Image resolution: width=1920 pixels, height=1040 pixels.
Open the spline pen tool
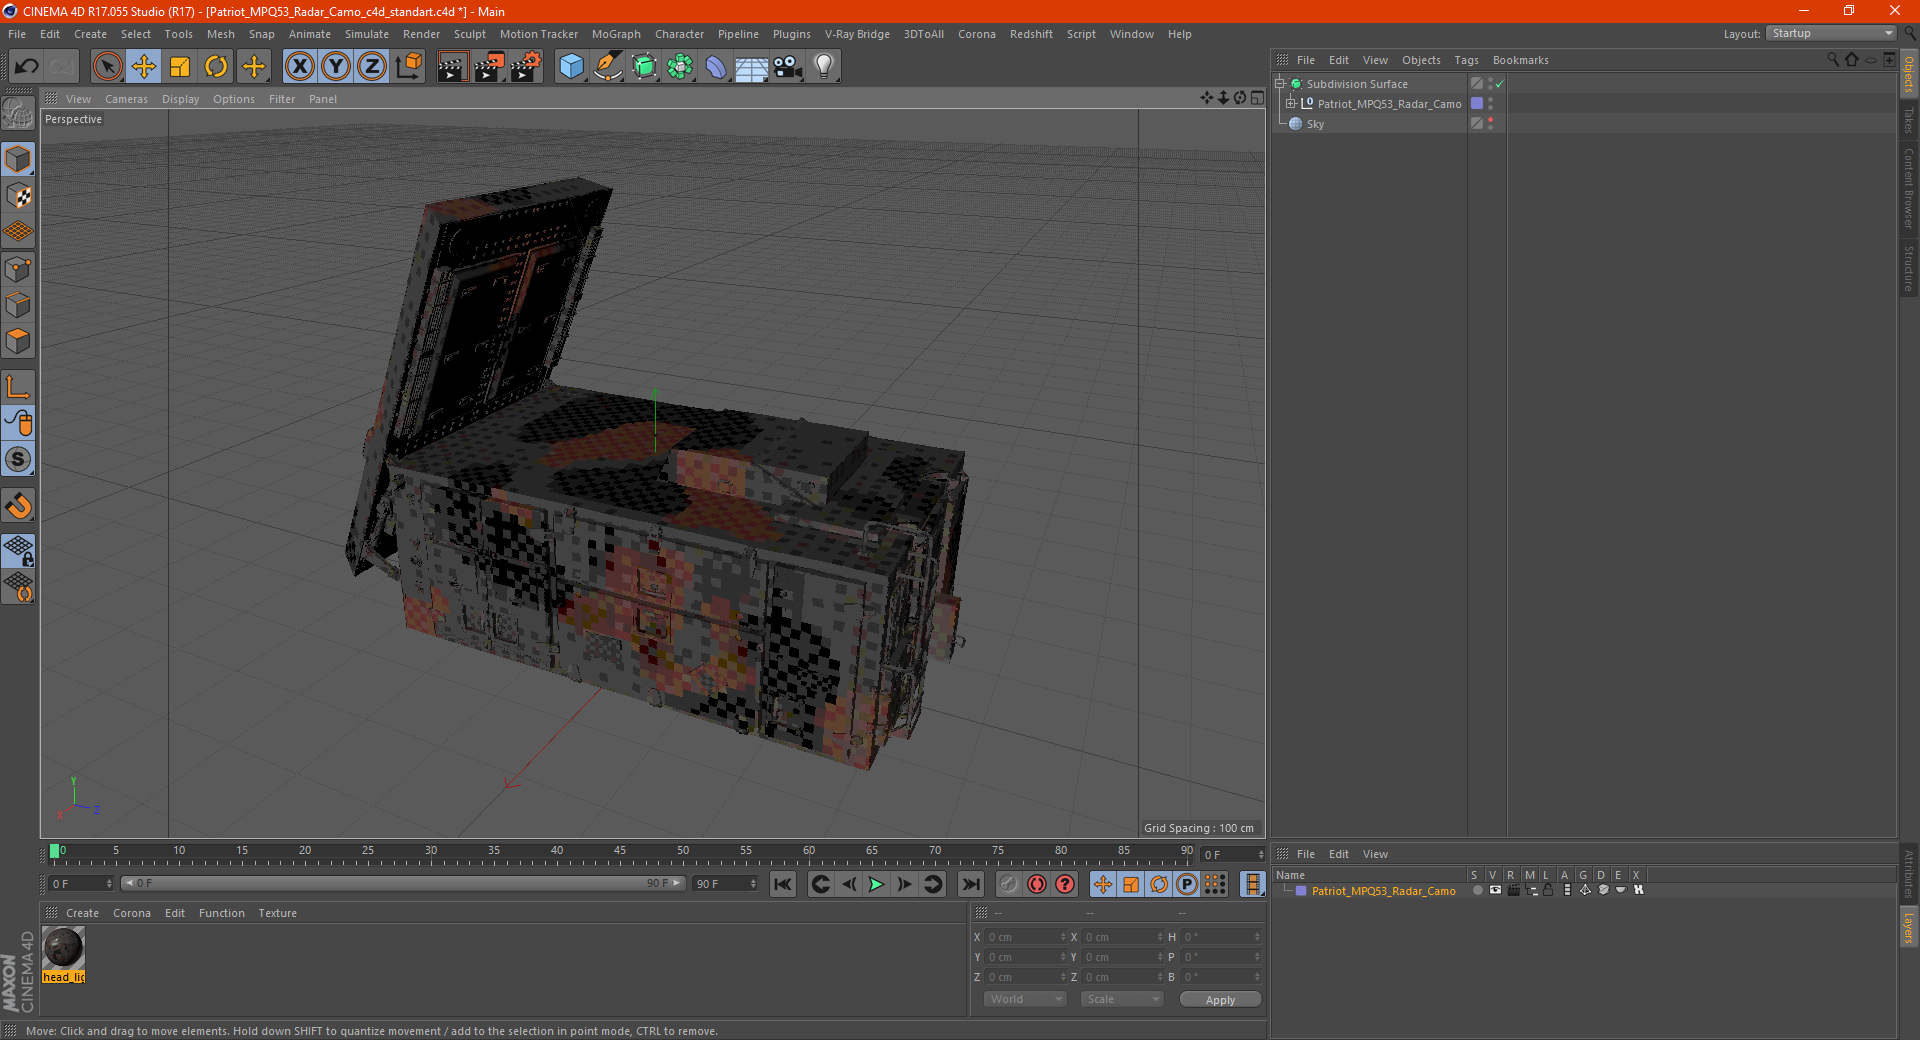608,67
